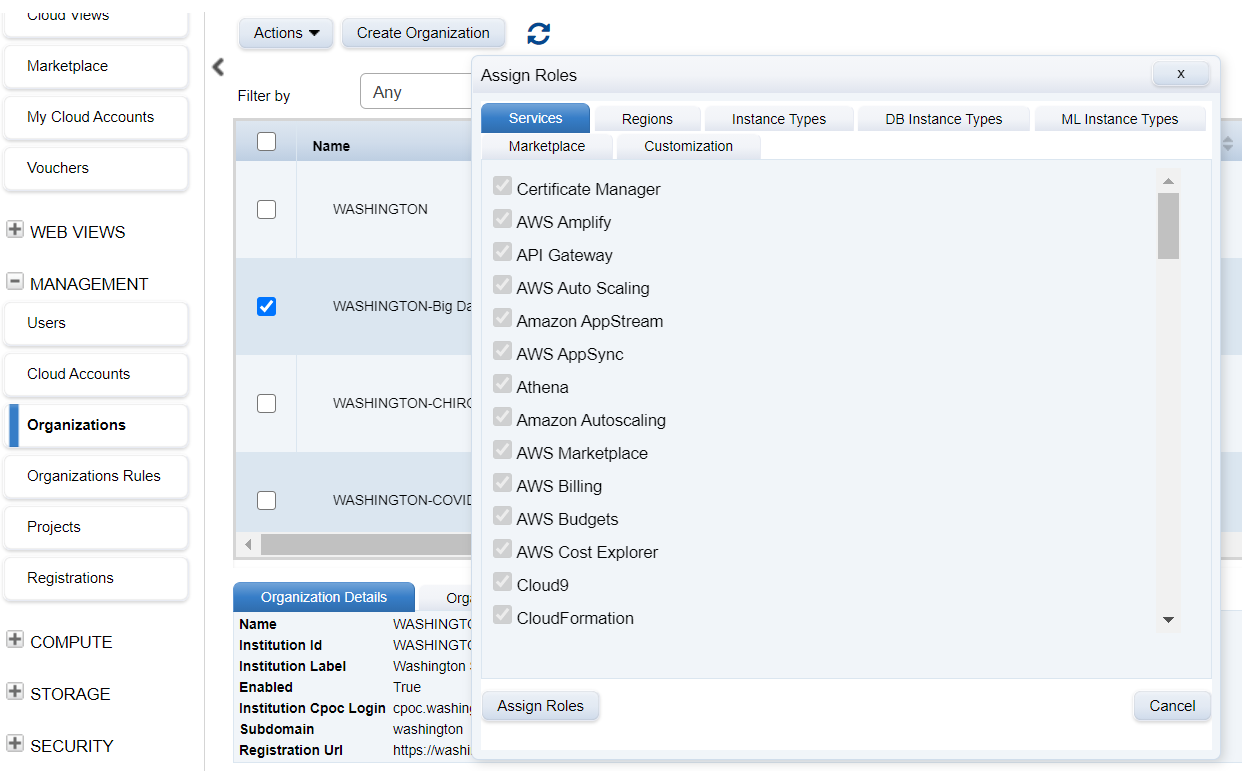The image size is (1242, 771).
Task: Toggle the Cloud9 checkbox
Action: pos(502,582)
